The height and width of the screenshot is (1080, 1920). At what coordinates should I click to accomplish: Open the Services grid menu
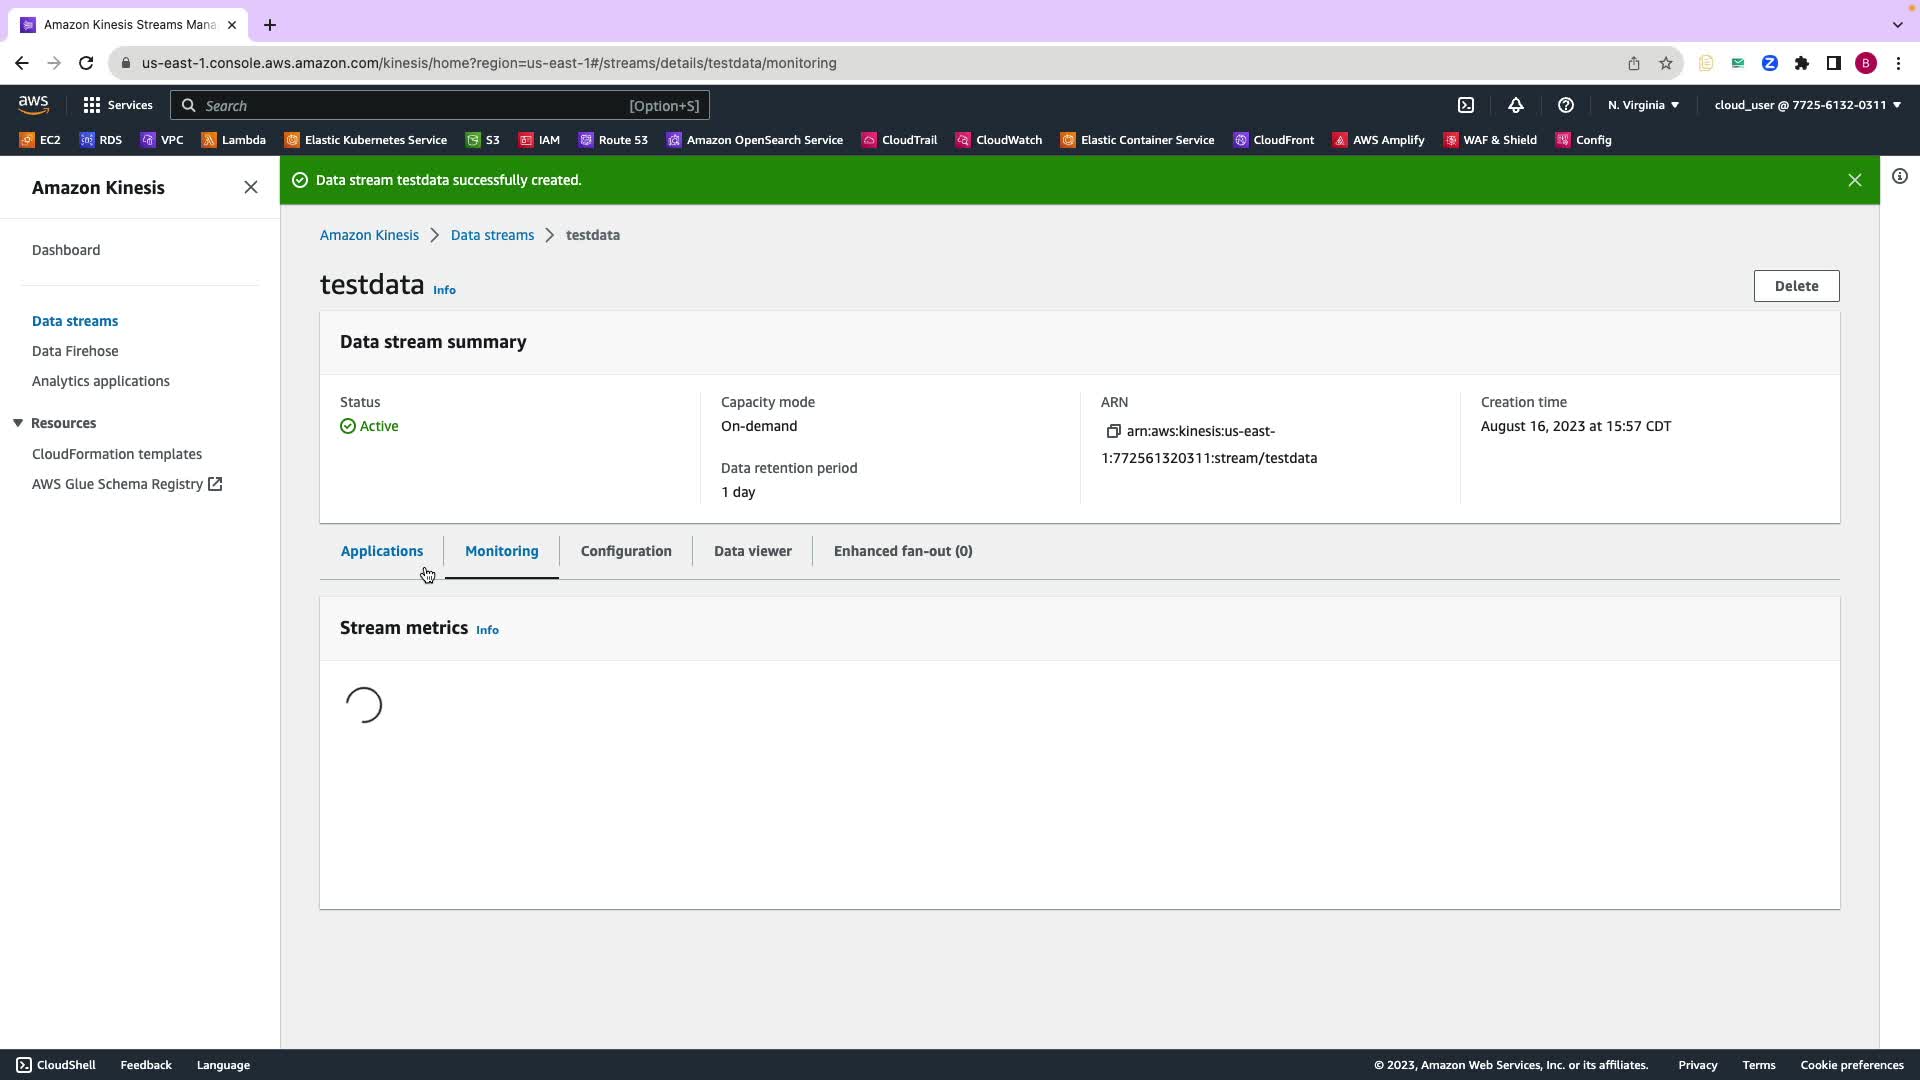(x=118, y=105)
